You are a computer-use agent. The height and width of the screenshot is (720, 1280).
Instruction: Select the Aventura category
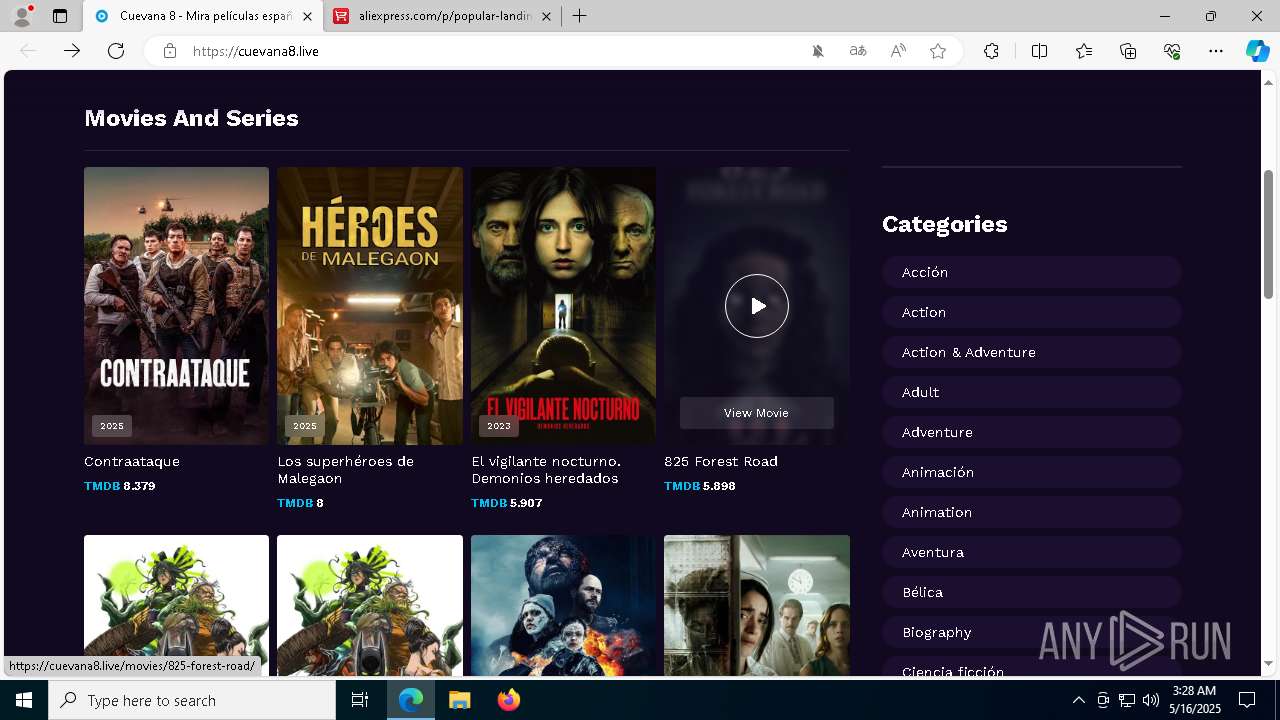point(1032,552)
